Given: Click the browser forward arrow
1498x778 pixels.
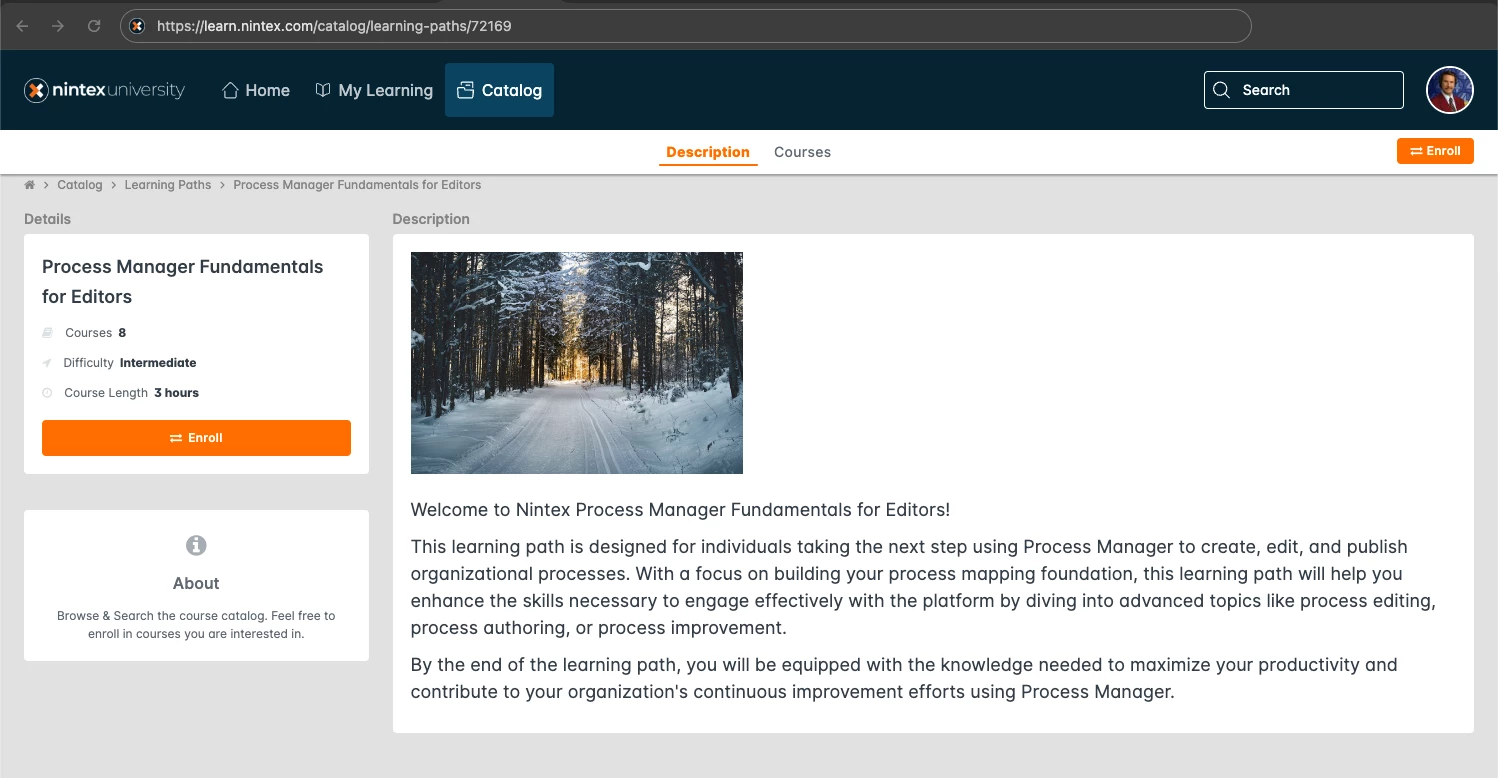Looking at the screenshot, I should (x=58, y=26).
